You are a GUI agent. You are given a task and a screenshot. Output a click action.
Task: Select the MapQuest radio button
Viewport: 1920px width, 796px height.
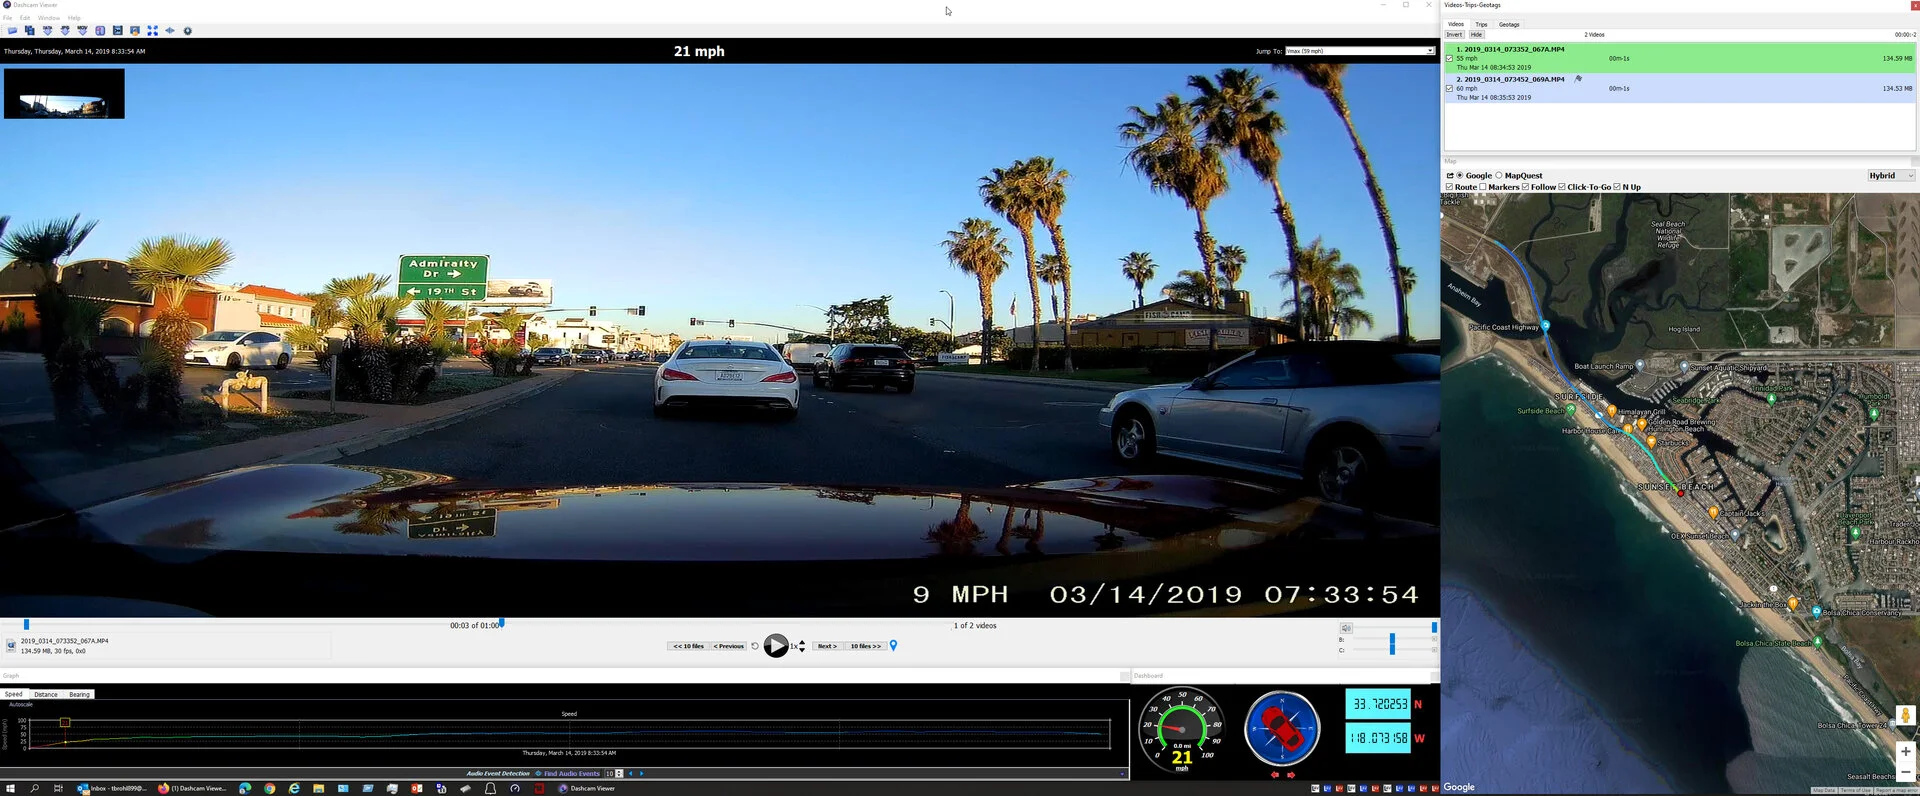coord(1498,176)
